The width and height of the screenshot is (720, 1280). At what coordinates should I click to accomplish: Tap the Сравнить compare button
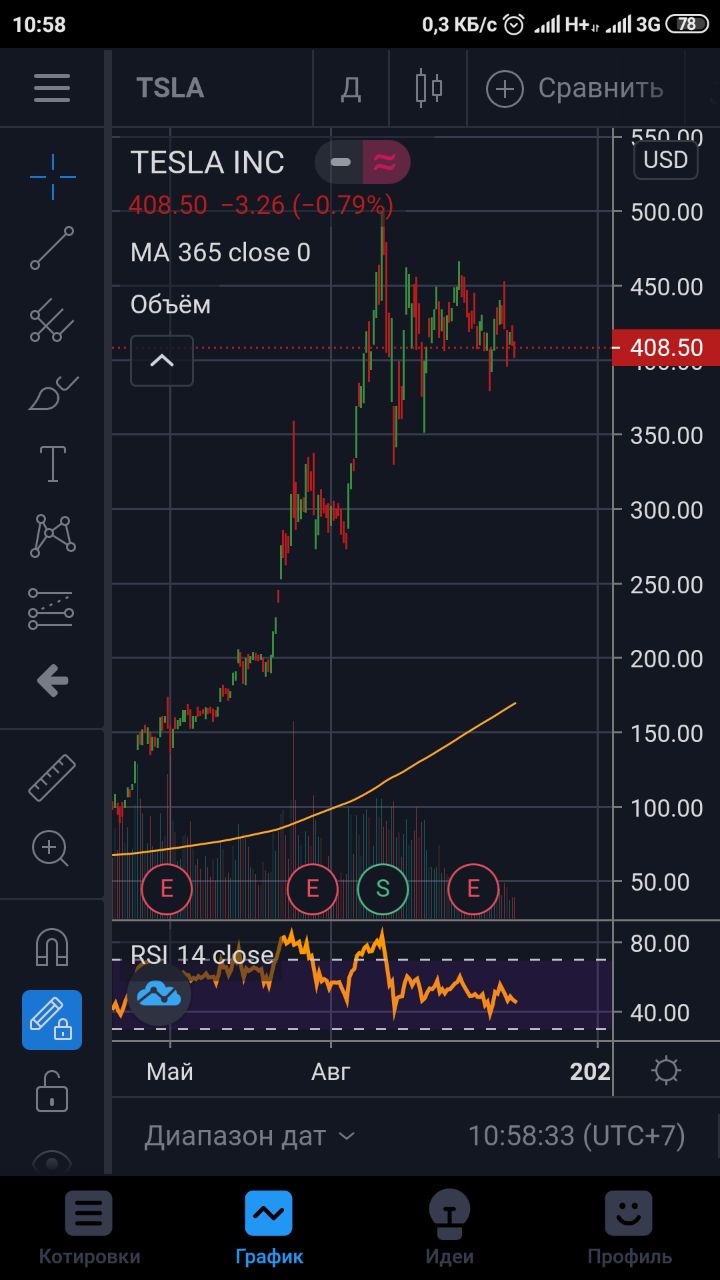pos(575,88)
